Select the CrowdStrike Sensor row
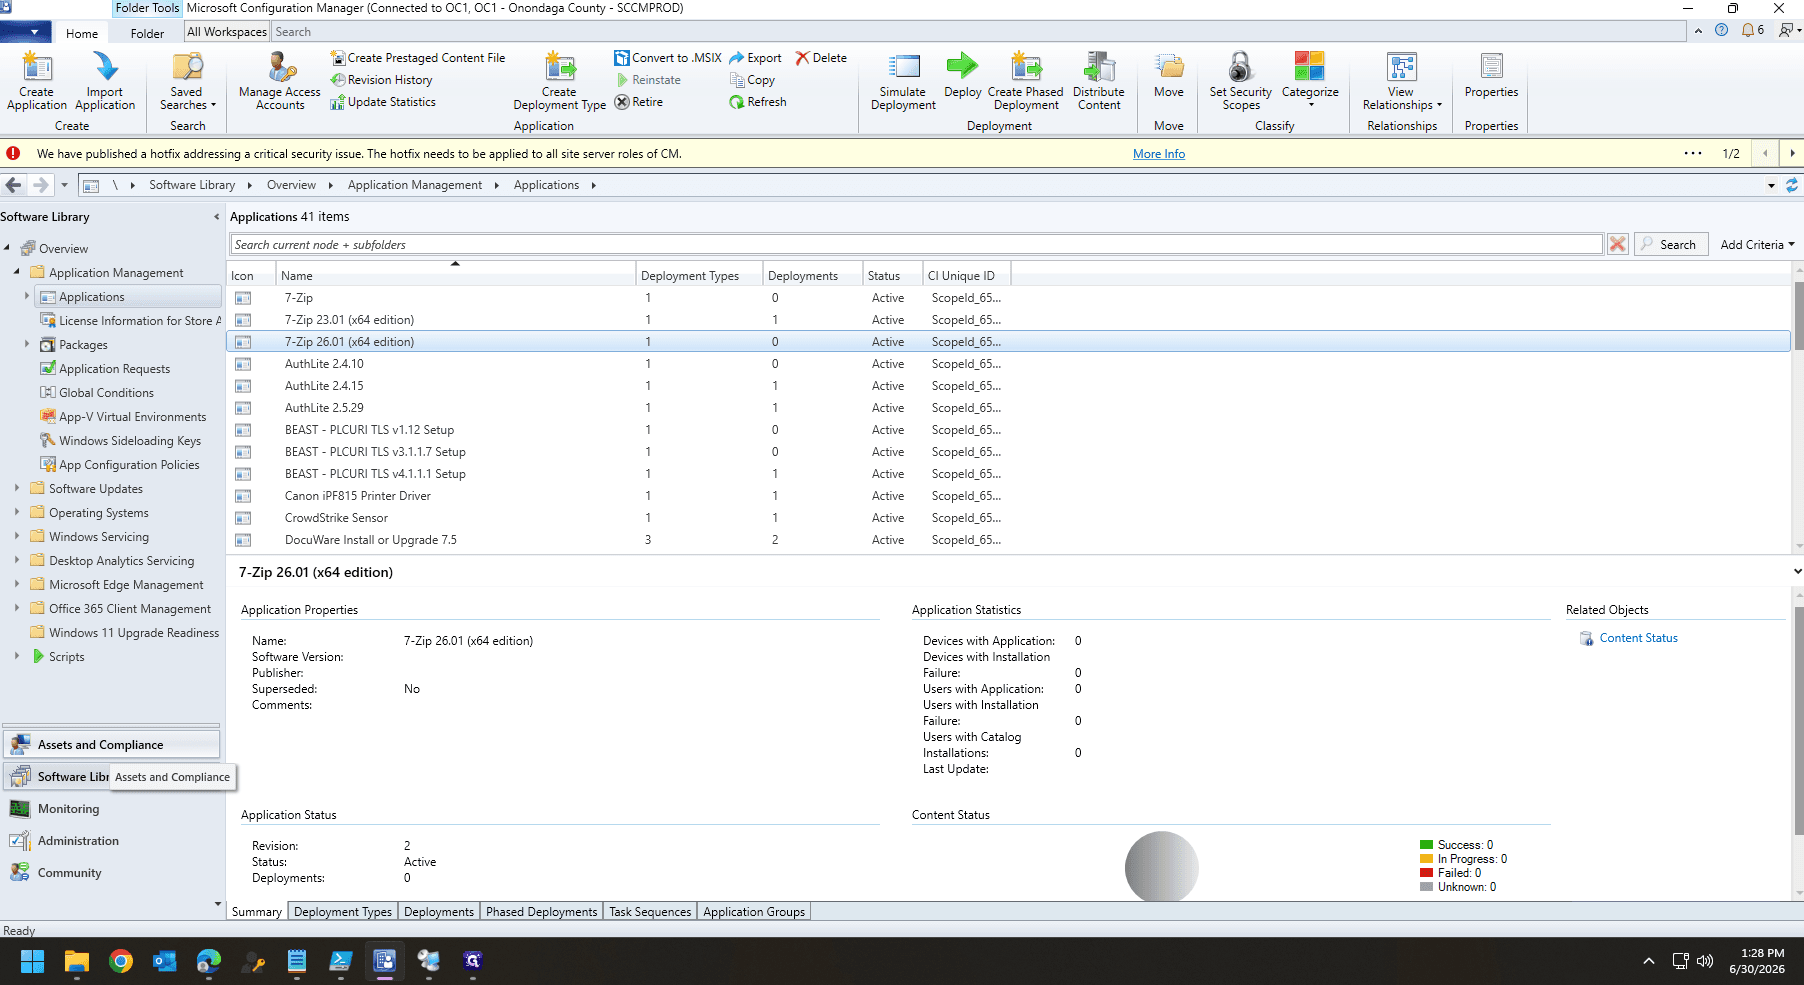This screenshot has width=1804, height=985. 1008,518
